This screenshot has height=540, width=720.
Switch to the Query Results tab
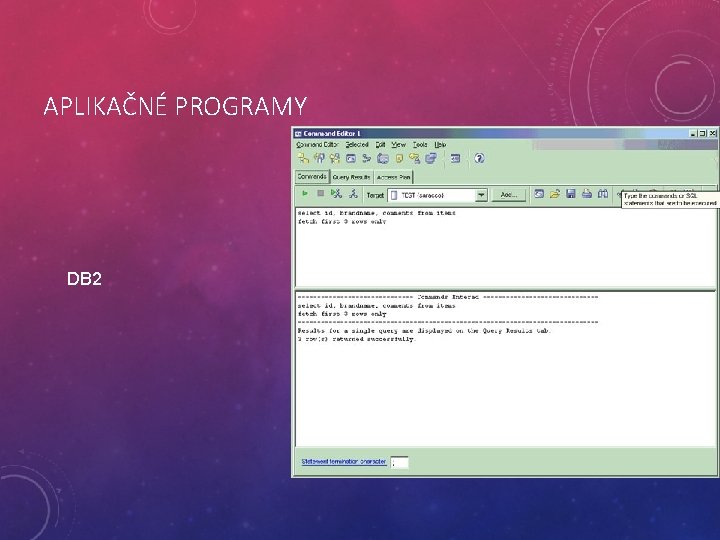(x=351, y=177)
